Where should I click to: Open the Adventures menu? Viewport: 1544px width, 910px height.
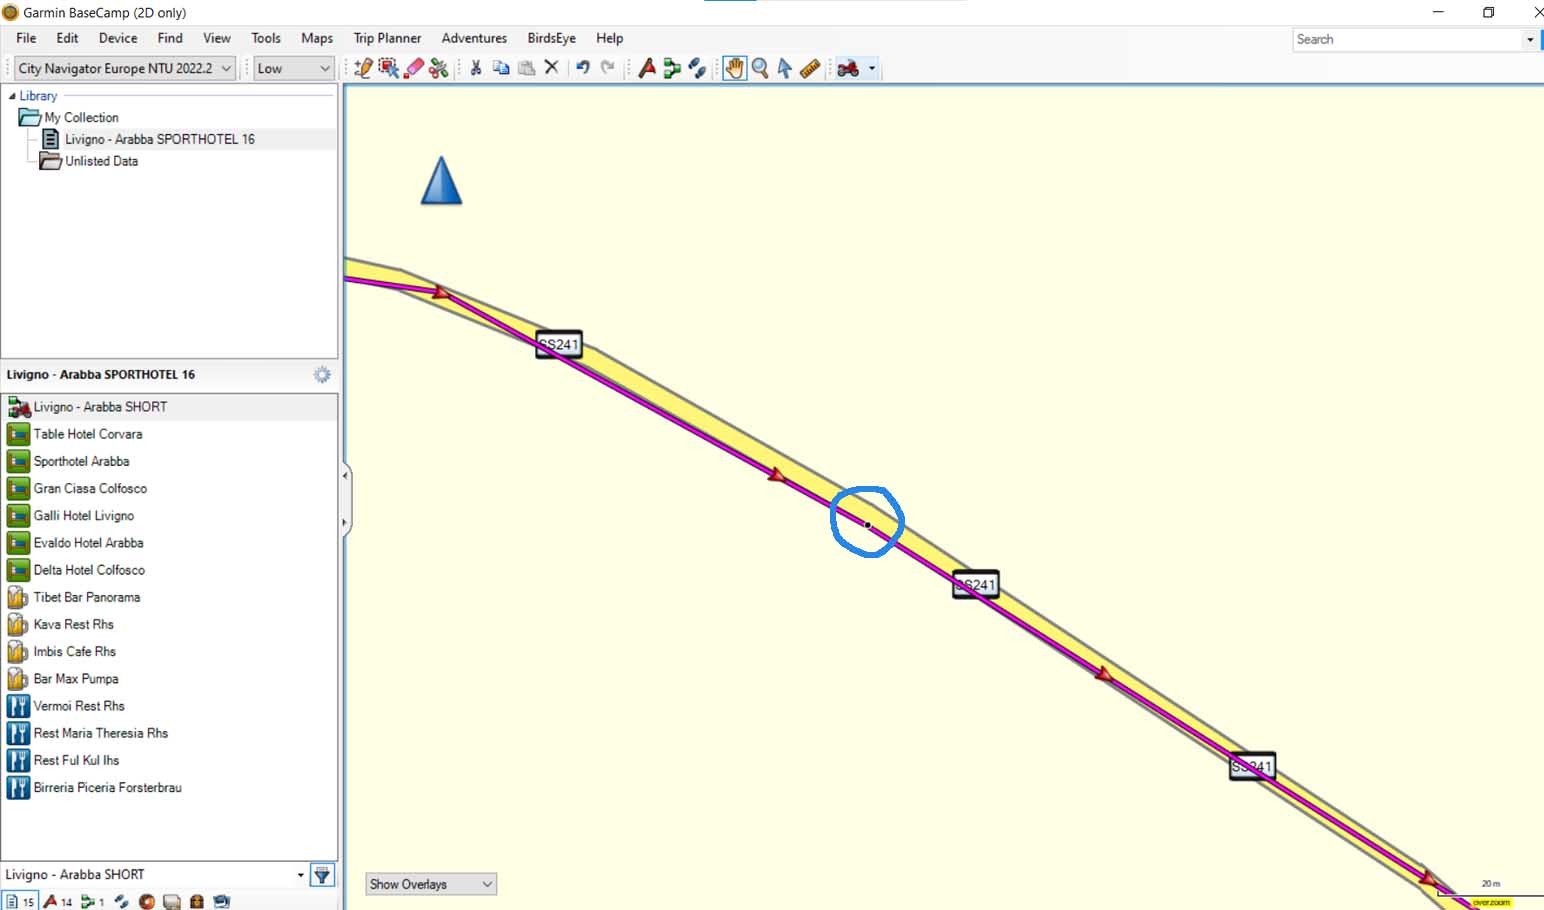click(x=474, y=38)
